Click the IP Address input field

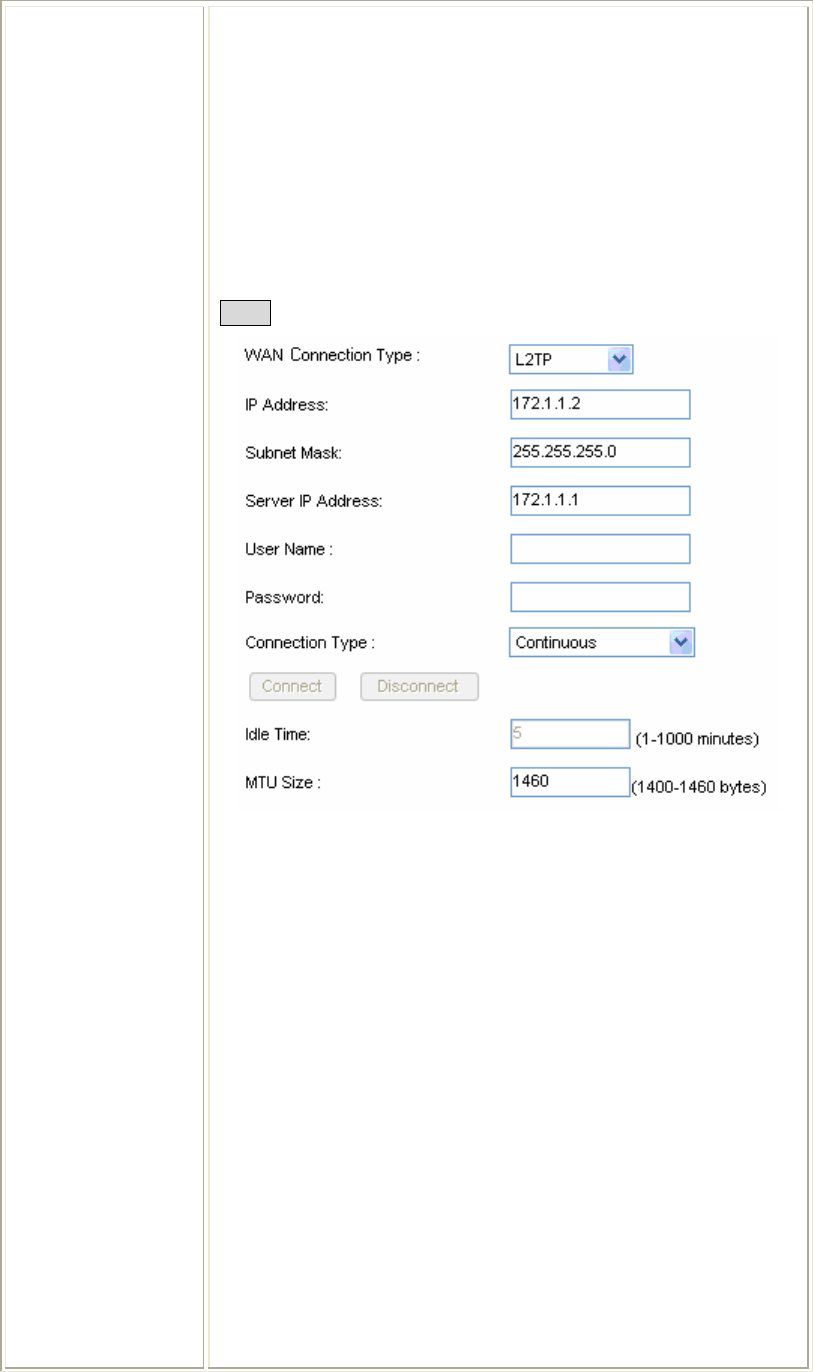pyautogui.click(x=600, y=404)
